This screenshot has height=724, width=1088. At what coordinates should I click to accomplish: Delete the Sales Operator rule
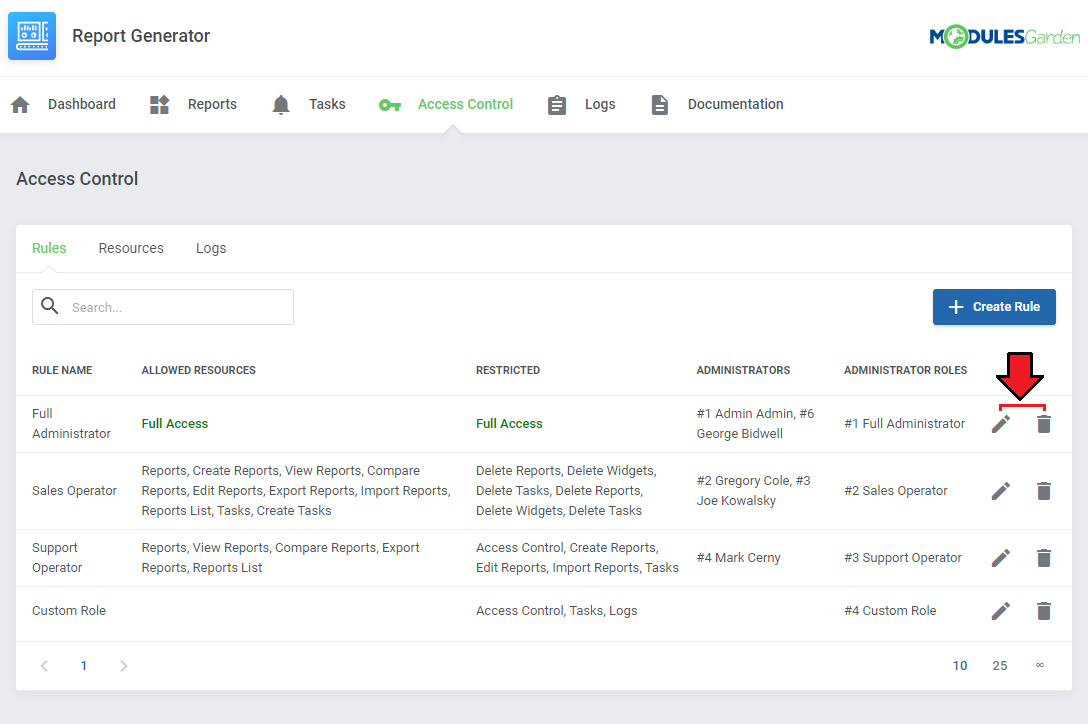click(x=1044, y=491)
